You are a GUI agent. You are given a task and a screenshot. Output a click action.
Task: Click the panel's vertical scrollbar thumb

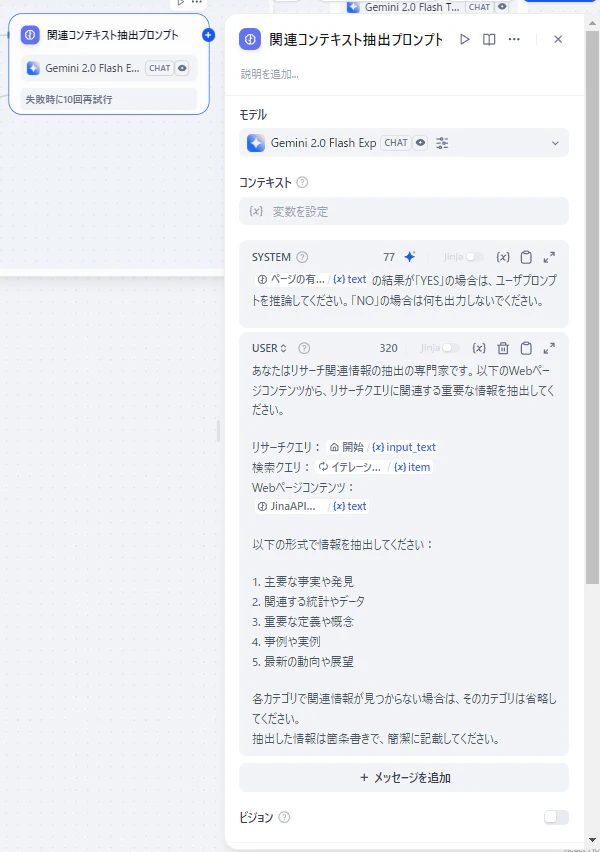592,307
